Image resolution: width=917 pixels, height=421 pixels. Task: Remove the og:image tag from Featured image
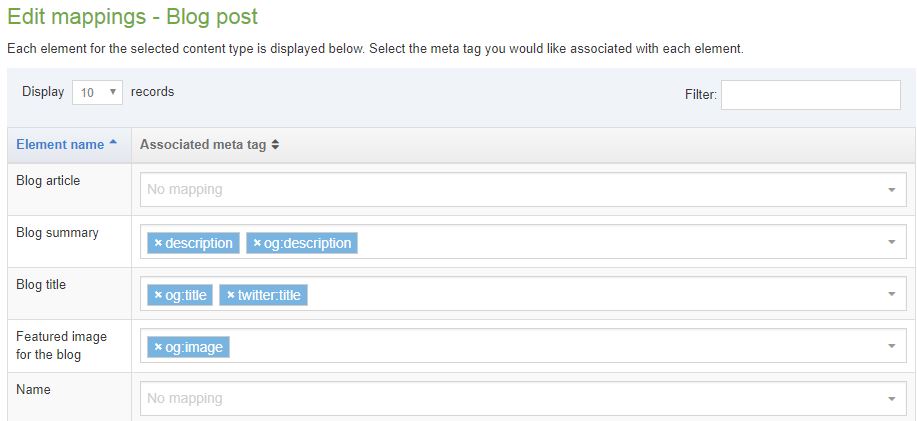coord(158,347)
